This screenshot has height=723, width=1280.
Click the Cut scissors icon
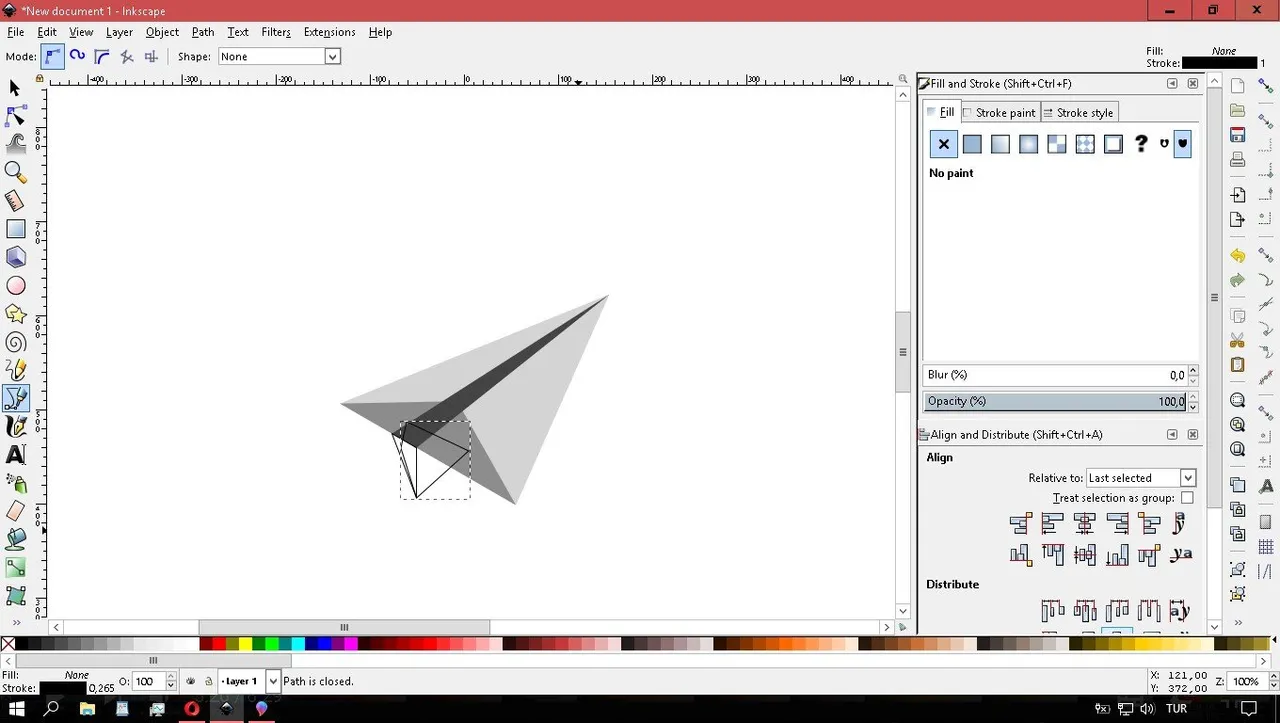tap(1238, 340)
